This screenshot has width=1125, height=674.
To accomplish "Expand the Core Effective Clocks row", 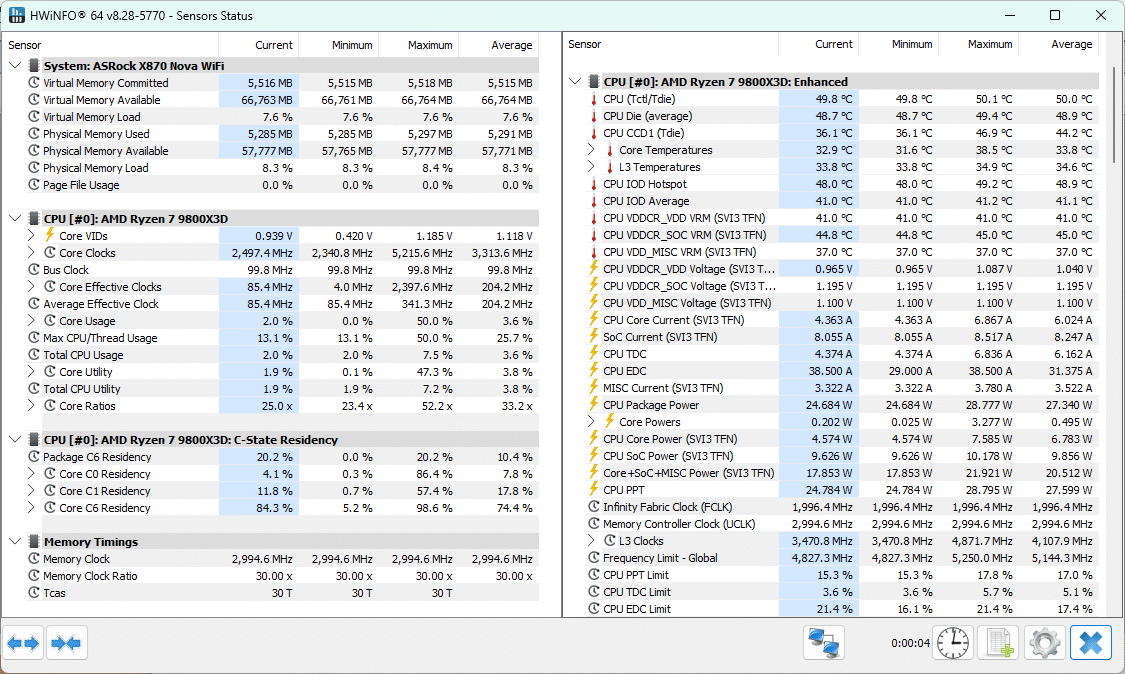I will (x=31, y=286).
